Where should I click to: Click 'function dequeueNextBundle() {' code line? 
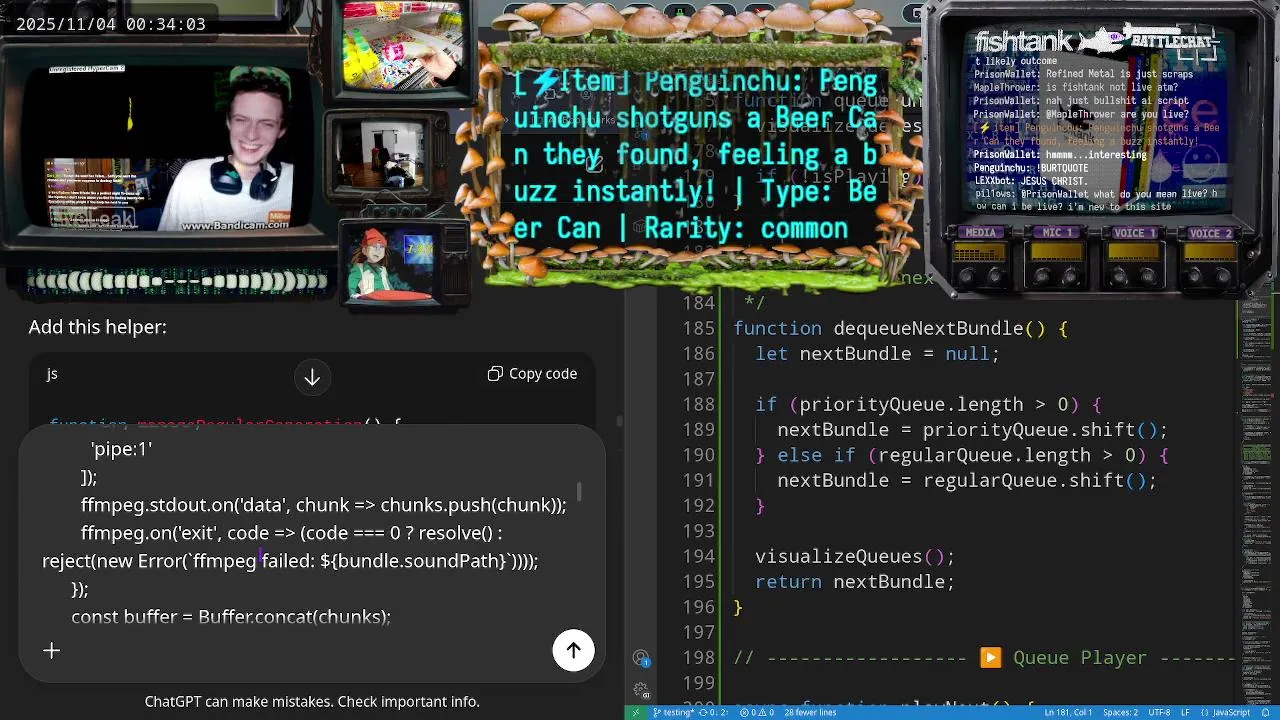coord(900,328)
